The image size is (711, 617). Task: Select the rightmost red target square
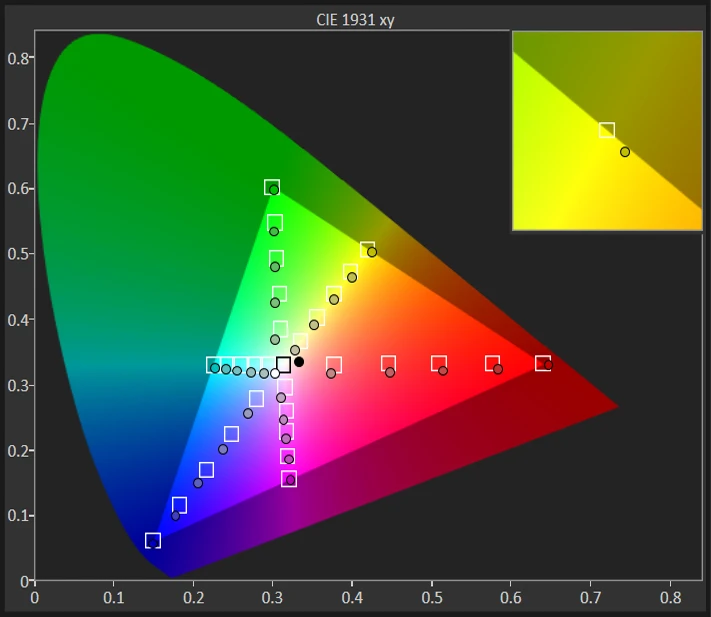[543, 363]
